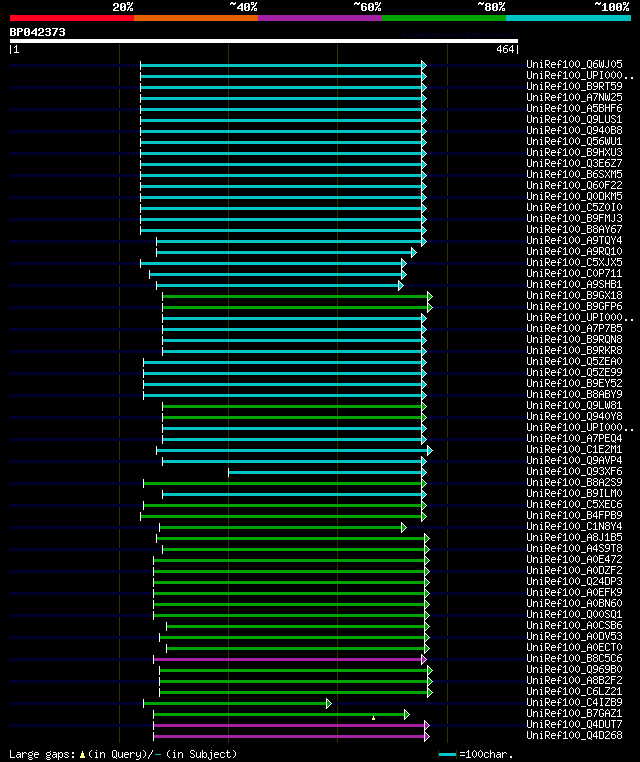Open the UniRef100_B9RT59 hit label

tap(574, 86)
